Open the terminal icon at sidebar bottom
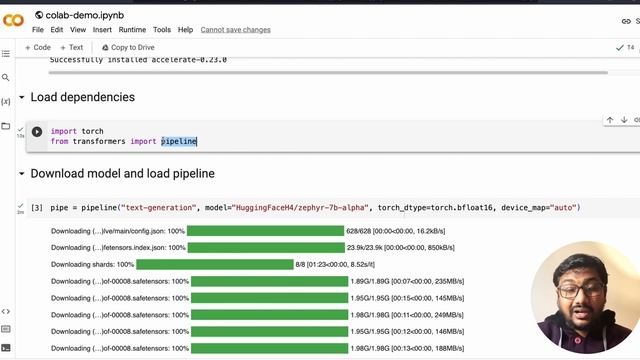Image resolution: width=640 pixels, height=360 pixels. (6, 348)
